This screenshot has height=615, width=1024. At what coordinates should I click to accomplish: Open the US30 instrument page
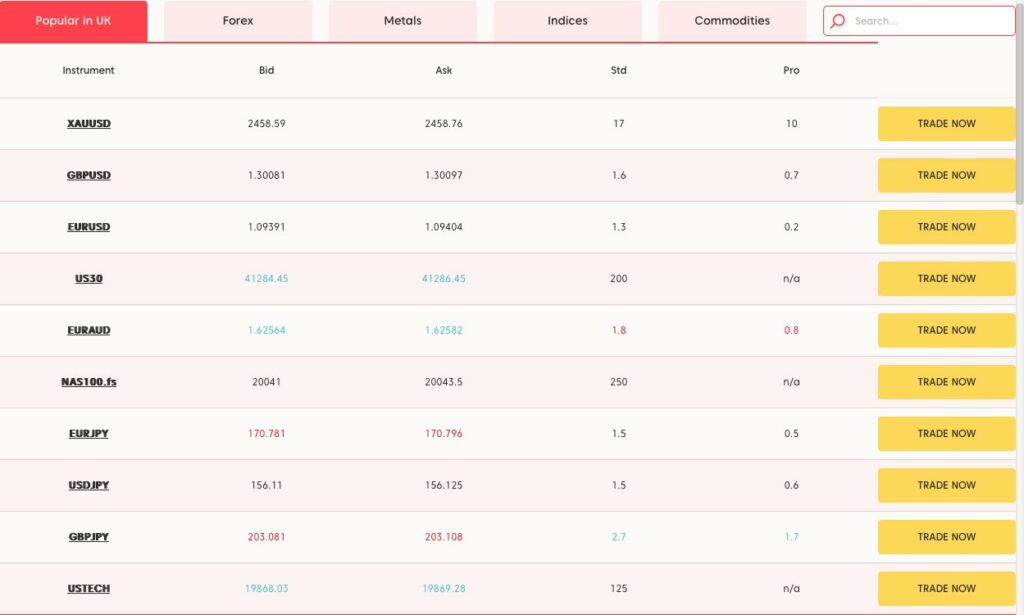88,278
